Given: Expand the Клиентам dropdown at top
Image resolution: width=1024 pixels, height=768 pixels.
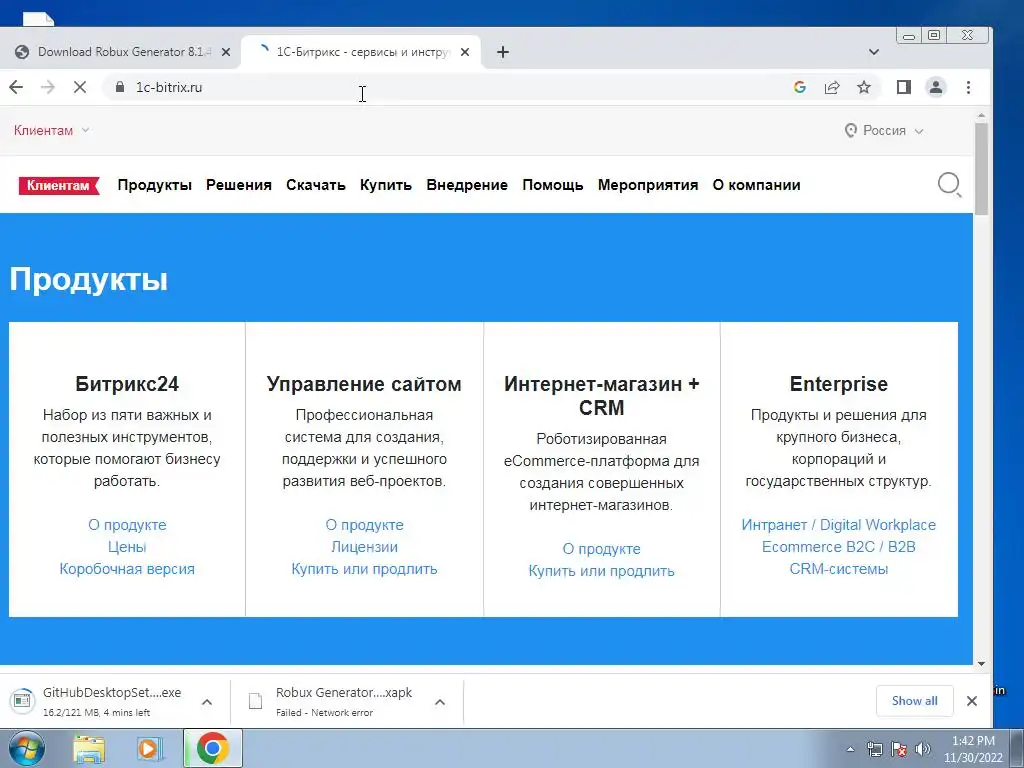Looking at the screenshot, I should point(51,130).
